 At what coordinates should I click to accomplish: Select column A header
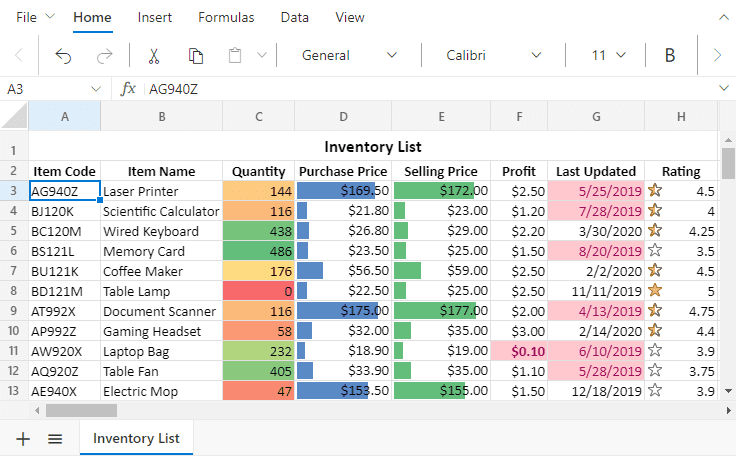click(64, 116)
